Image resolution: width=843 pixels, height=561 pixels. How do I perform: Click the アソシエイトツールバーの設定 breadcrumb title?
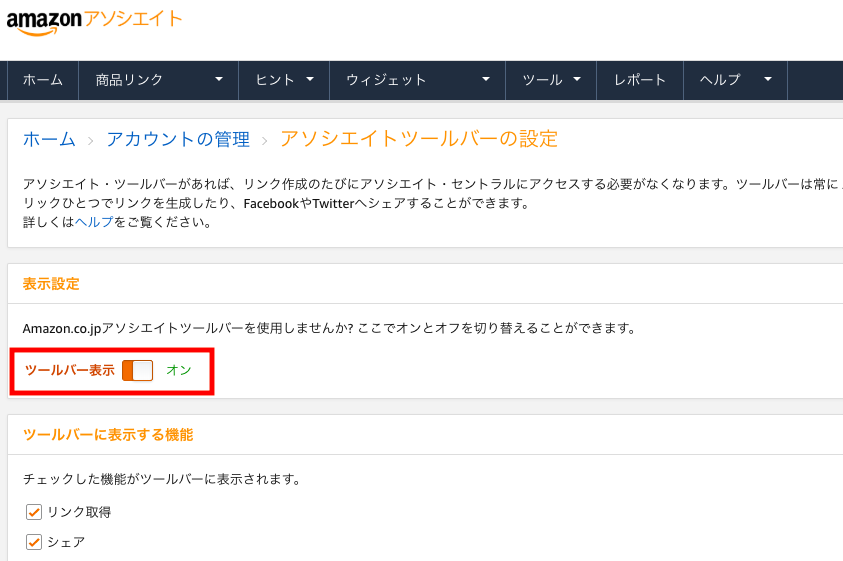point(419,139)
